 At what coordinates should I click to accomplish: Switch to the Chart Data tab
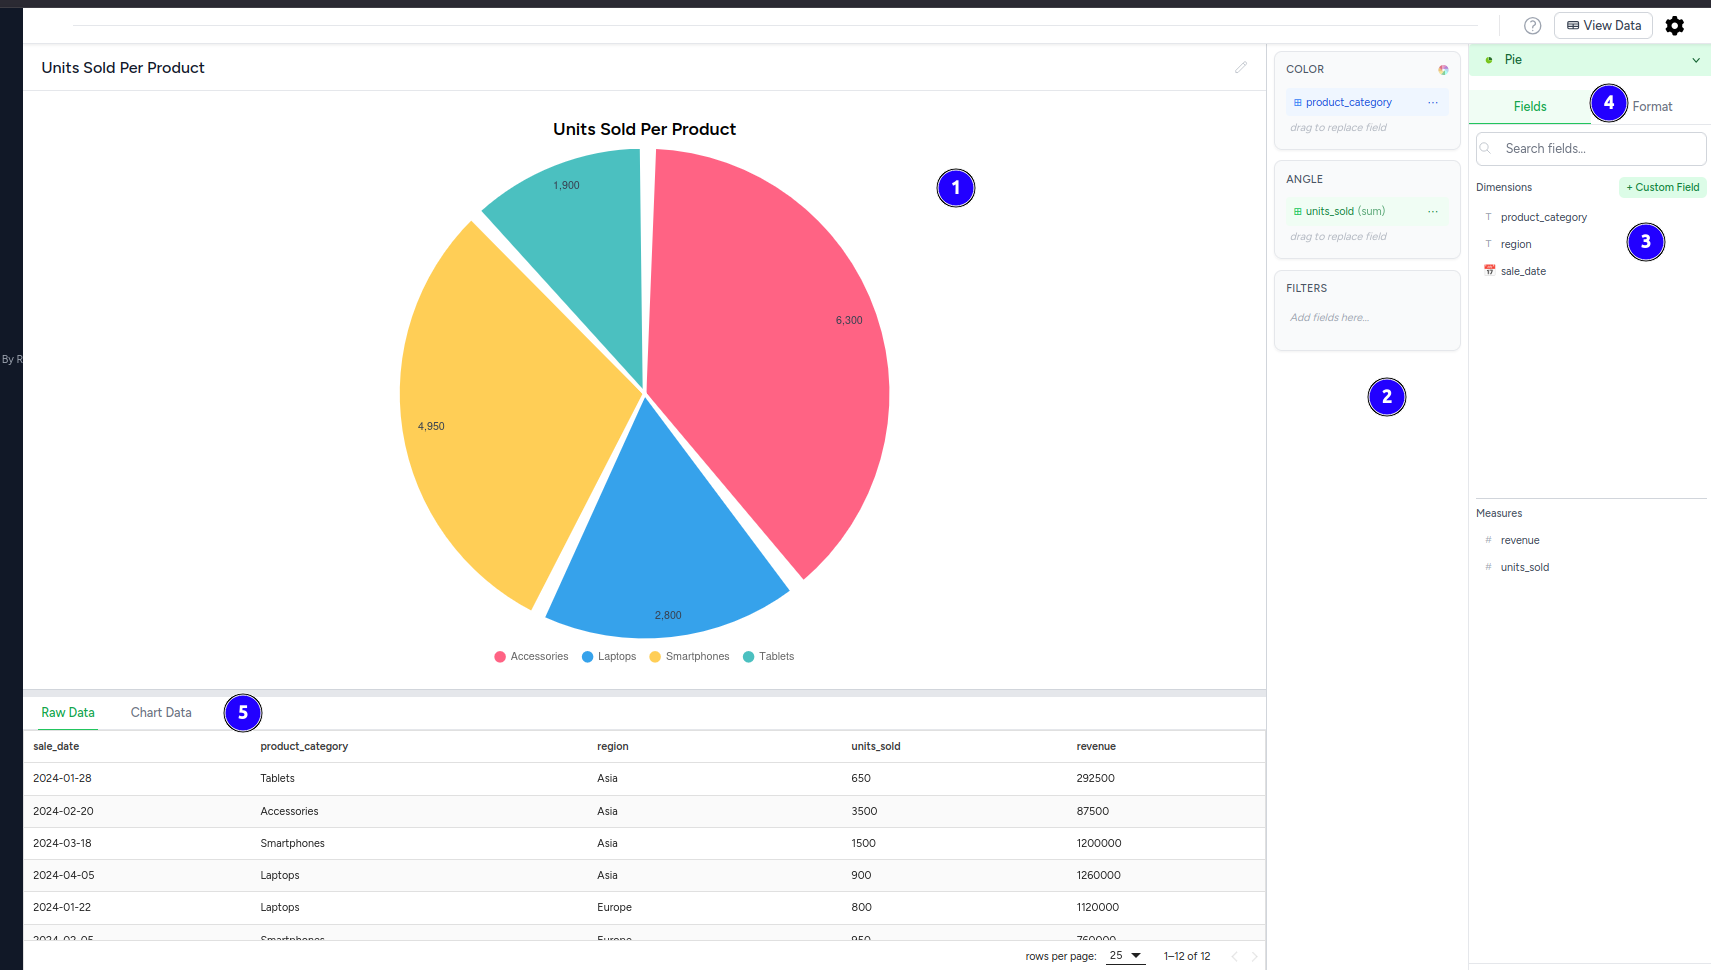pos(161,713)
